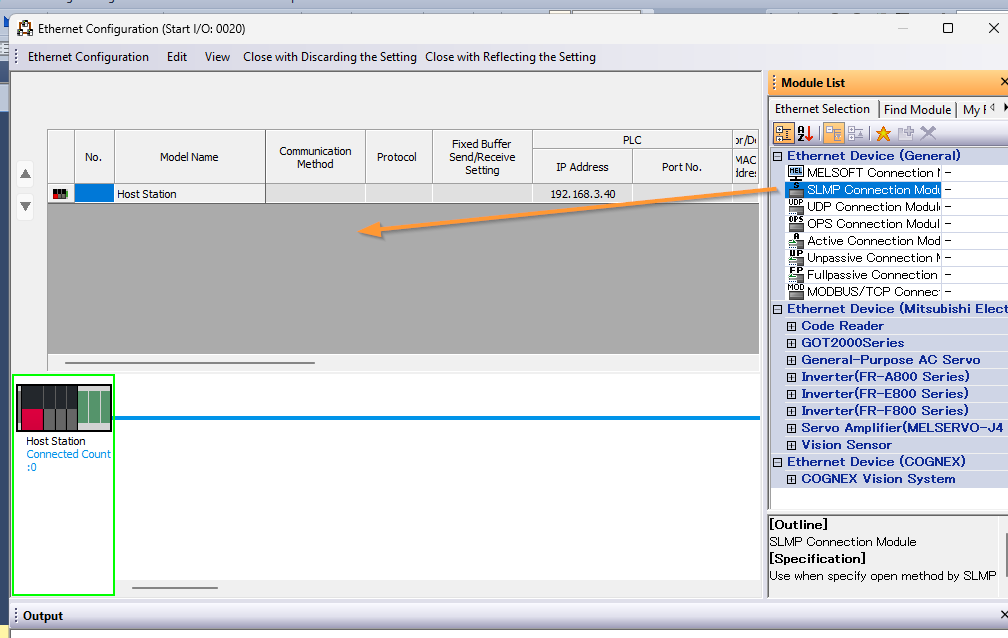This screenshot has width=1008, height=638.
Task: Select the Active Connection Module icon
Action: click(x=796, y=241)
